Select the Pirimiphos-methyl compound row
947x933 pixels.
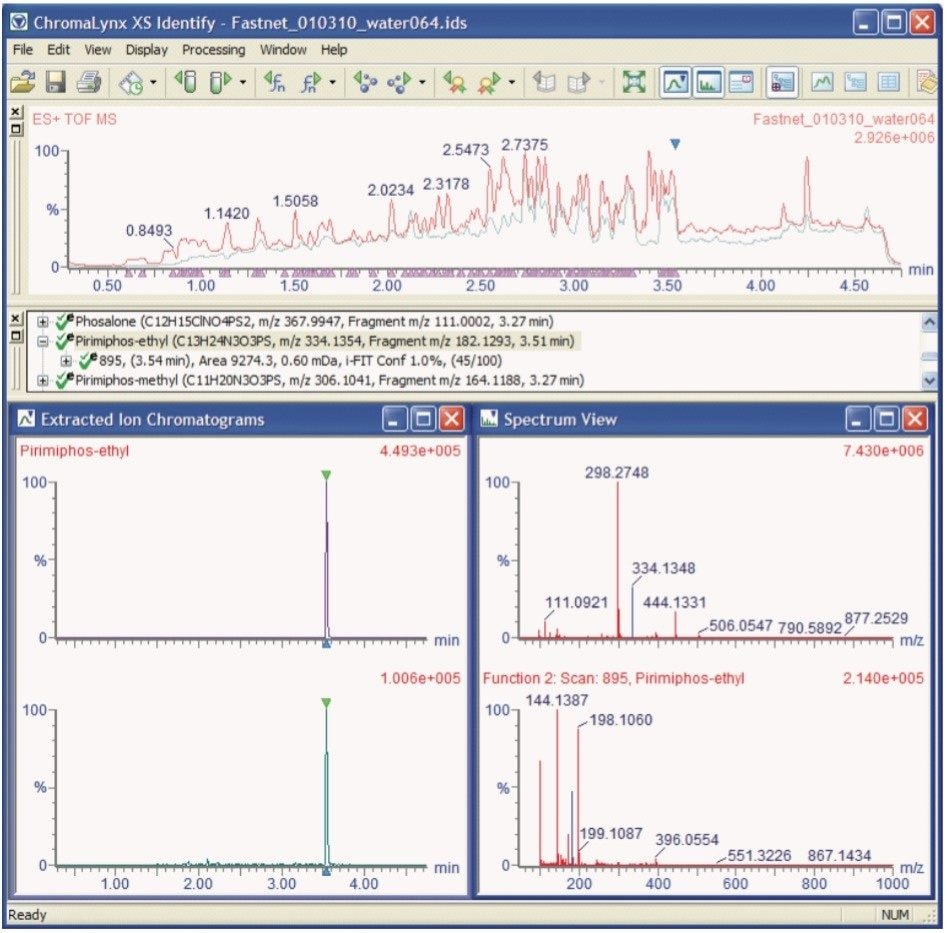coord(329,380)
